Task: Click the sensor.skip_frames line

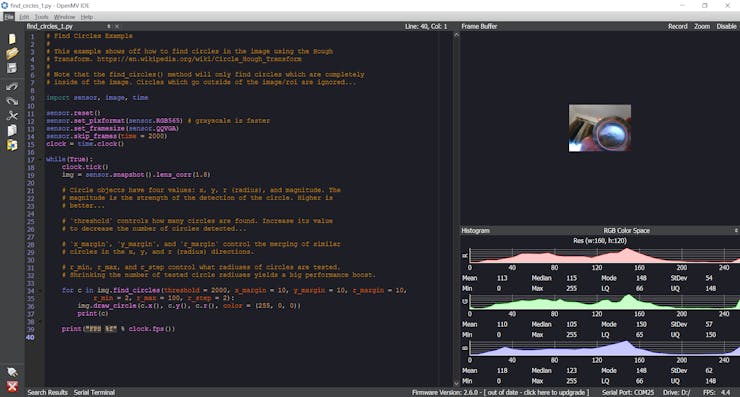Action: point(107,136)
